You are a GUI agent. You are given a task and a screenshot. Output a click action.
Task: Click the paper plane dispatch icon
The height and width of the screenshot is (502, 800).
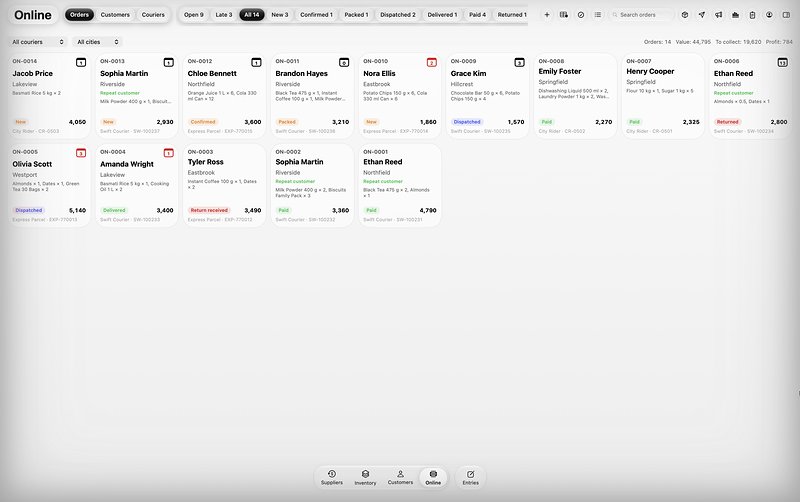pyautogui.click(x=702, y=15)
